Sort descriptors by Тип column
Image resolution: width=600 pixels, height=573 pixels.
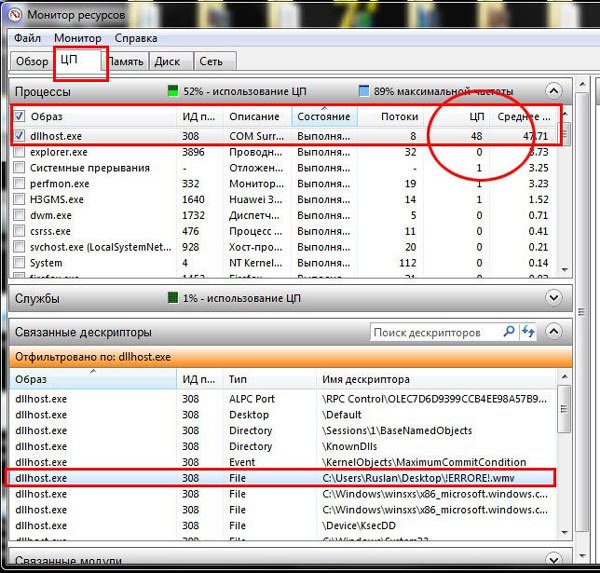point(270,379)
